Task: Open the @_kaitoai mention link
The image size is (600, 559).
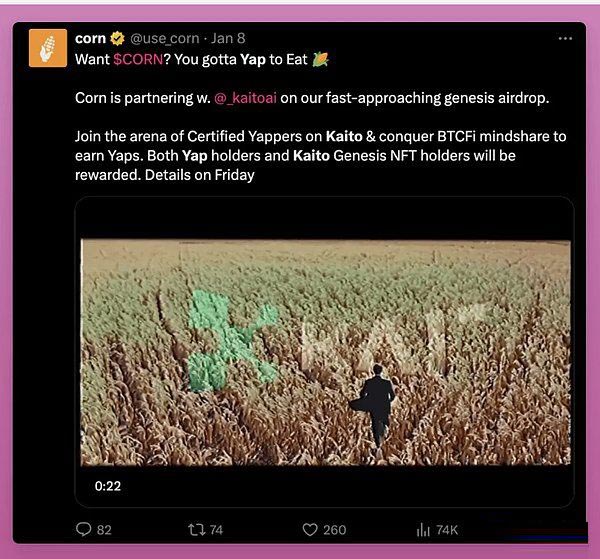Action: click(246, 98)
